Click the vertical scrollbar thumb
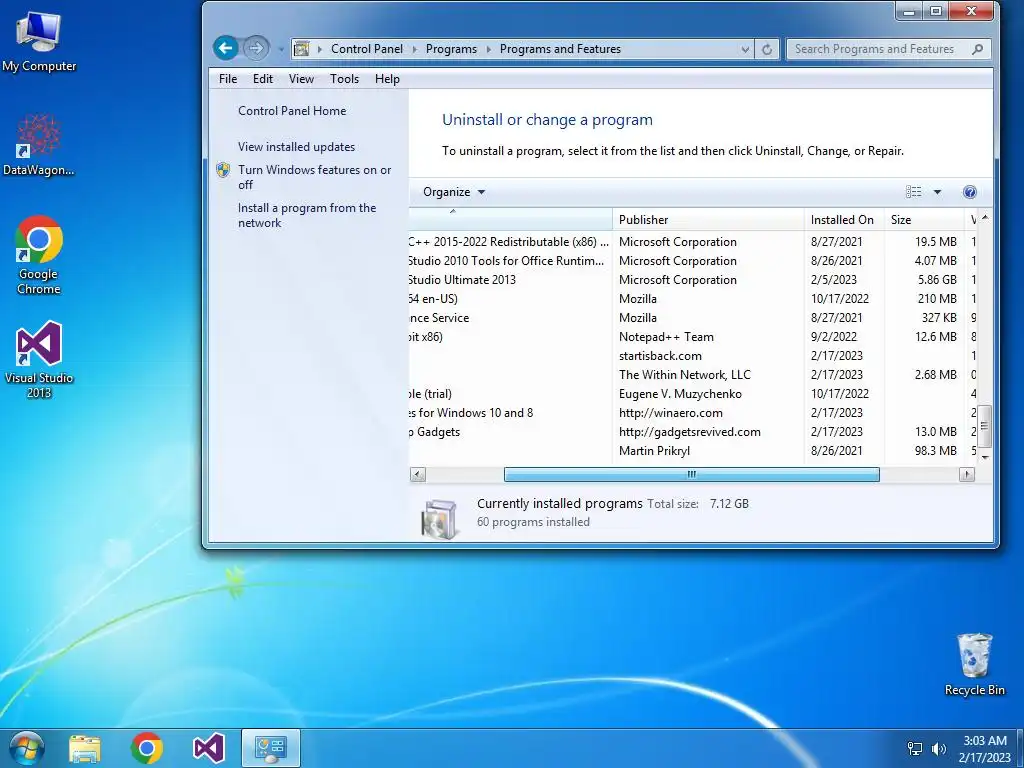This screenshot has height=768, width=1024. tap(985, 426)
